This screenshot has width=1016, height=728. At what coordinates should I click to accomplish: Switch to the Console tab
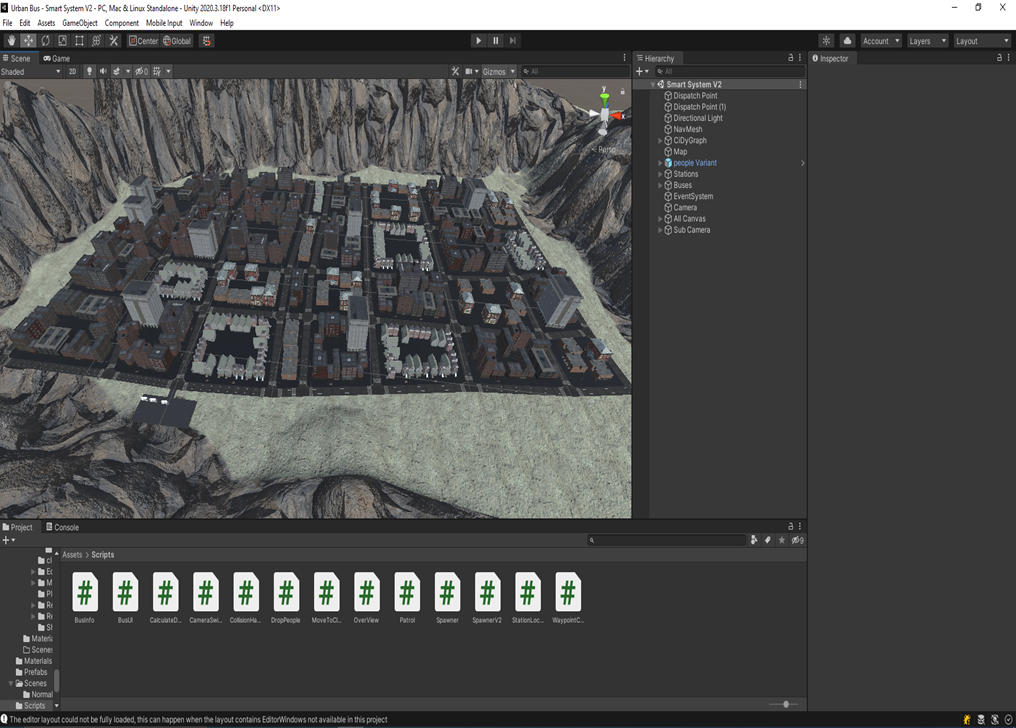61,527
